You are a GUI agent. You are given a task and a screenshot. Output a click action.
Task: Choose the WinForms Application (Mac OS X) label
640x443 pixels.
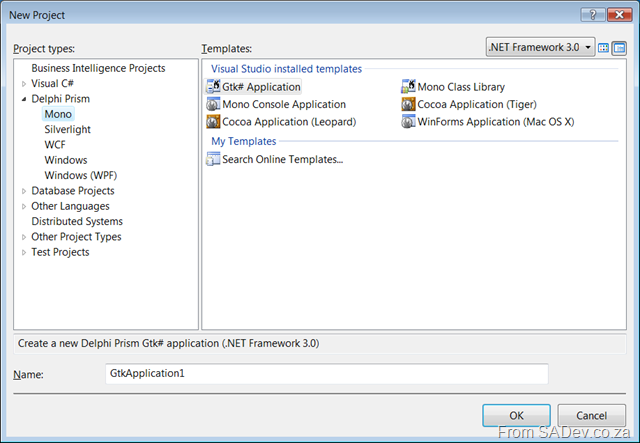(x=496, y=122)
